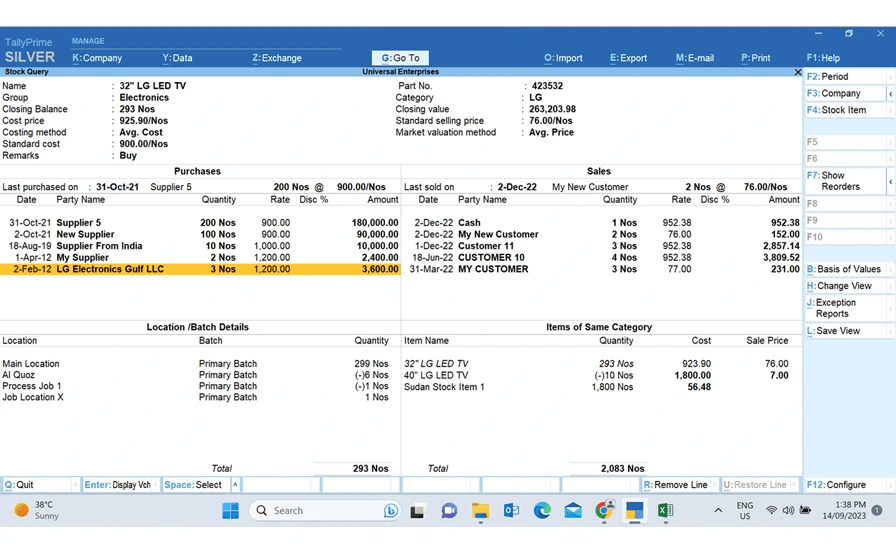
Task: Open Excel from the taskbar
Action: click(x=665, y=510)
